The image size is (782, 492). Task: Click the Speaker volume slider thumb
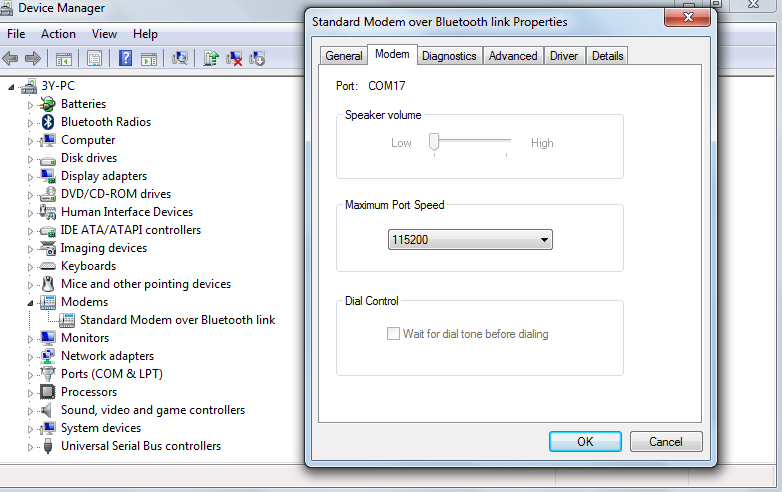(x=435, y=142)
